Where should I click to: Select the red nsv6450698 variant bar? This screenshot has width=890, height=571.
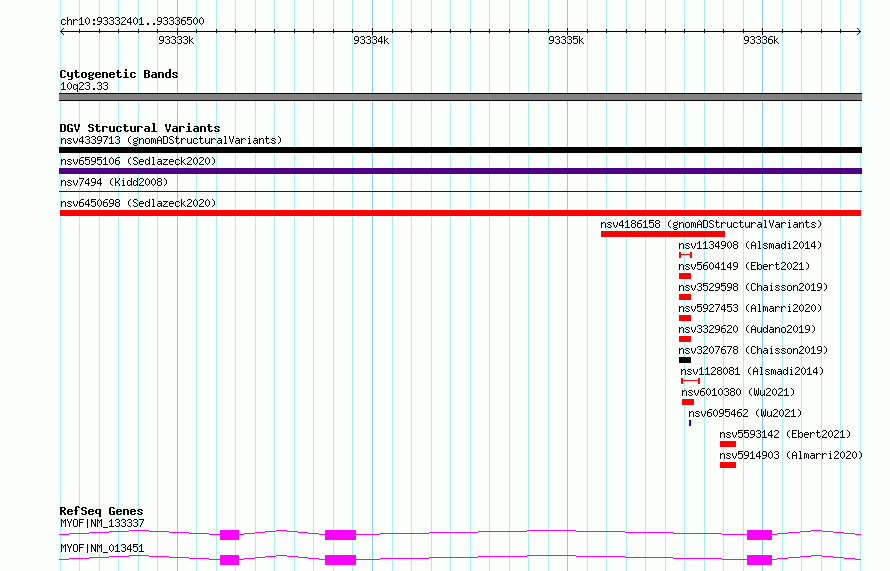tap(460, 213)
